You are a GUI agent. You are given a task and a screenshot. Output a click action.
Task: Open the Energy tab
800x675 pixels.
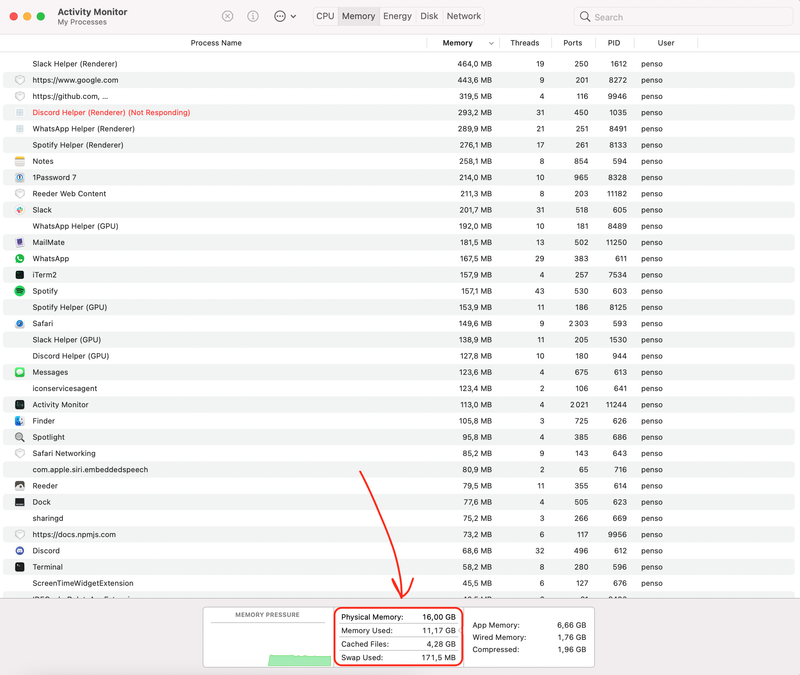point(397,16)
